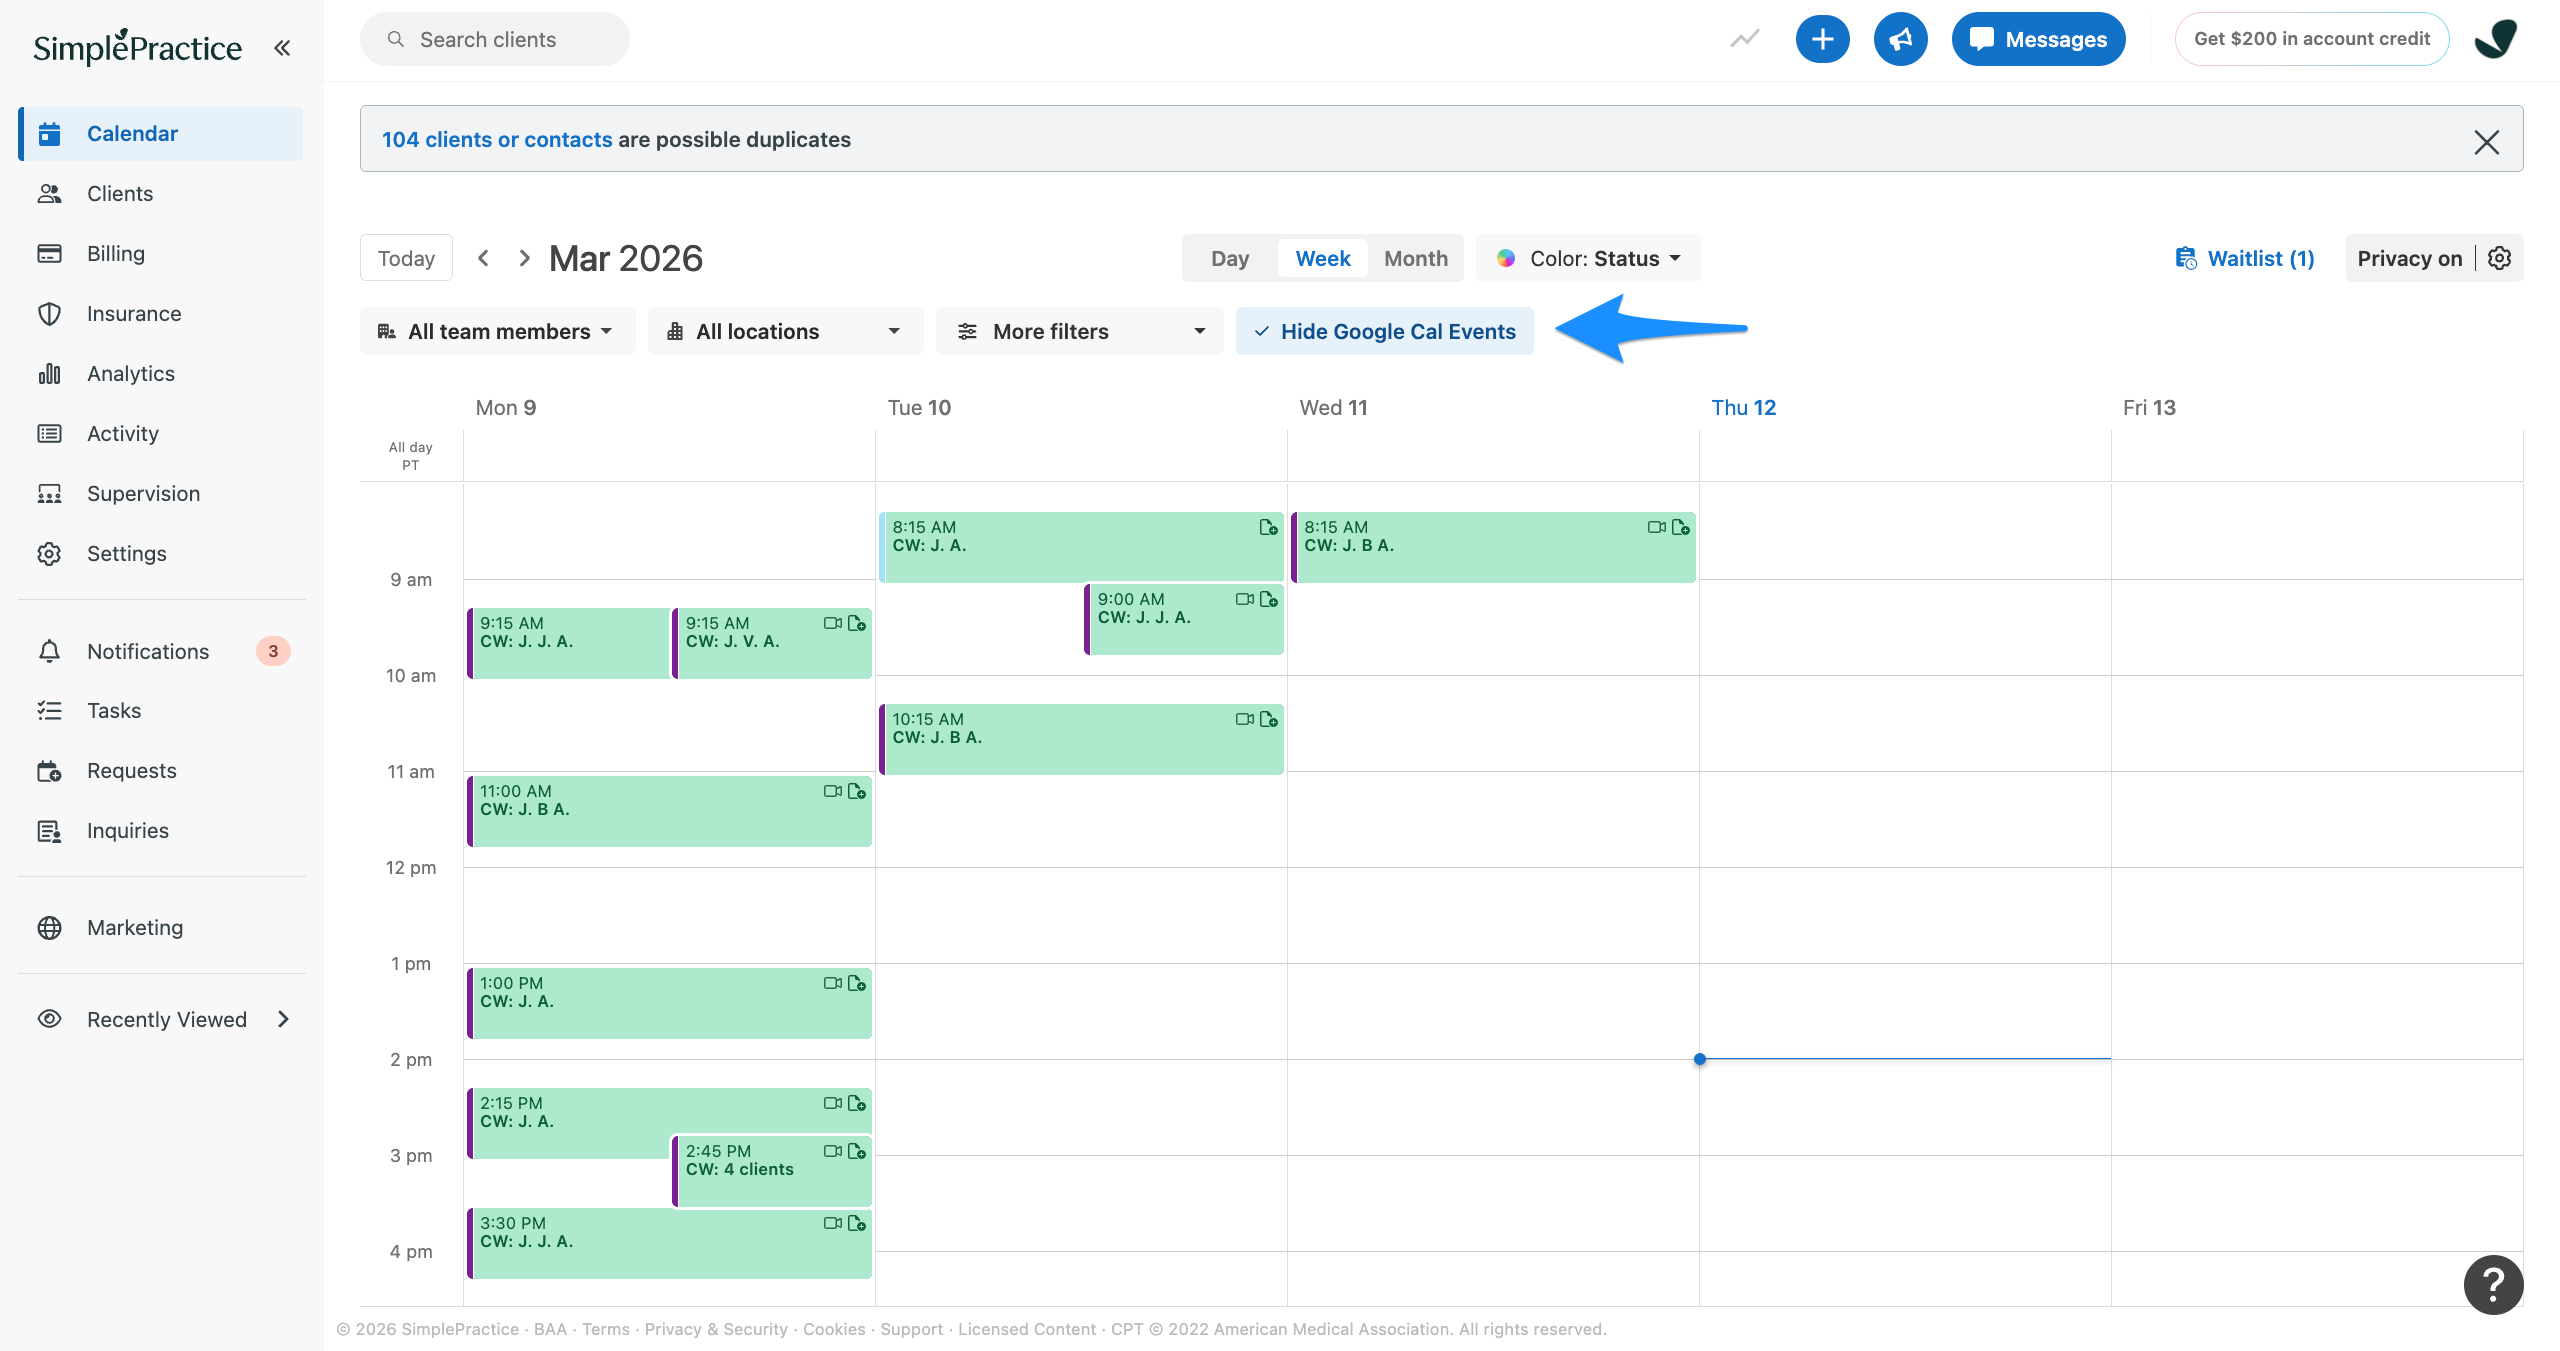Open the profile avatar menu

tap(2496, 39)
